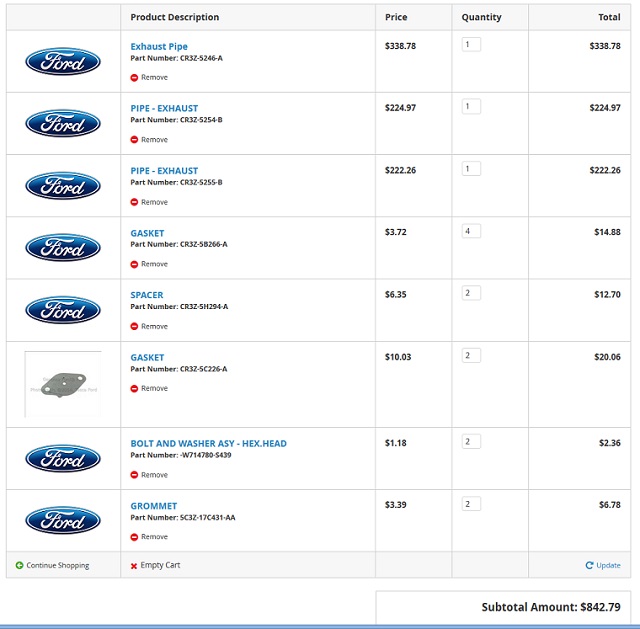Click the quantity input for the $10.03 GASKET
The image size is (640, 629).
(471, 356)
